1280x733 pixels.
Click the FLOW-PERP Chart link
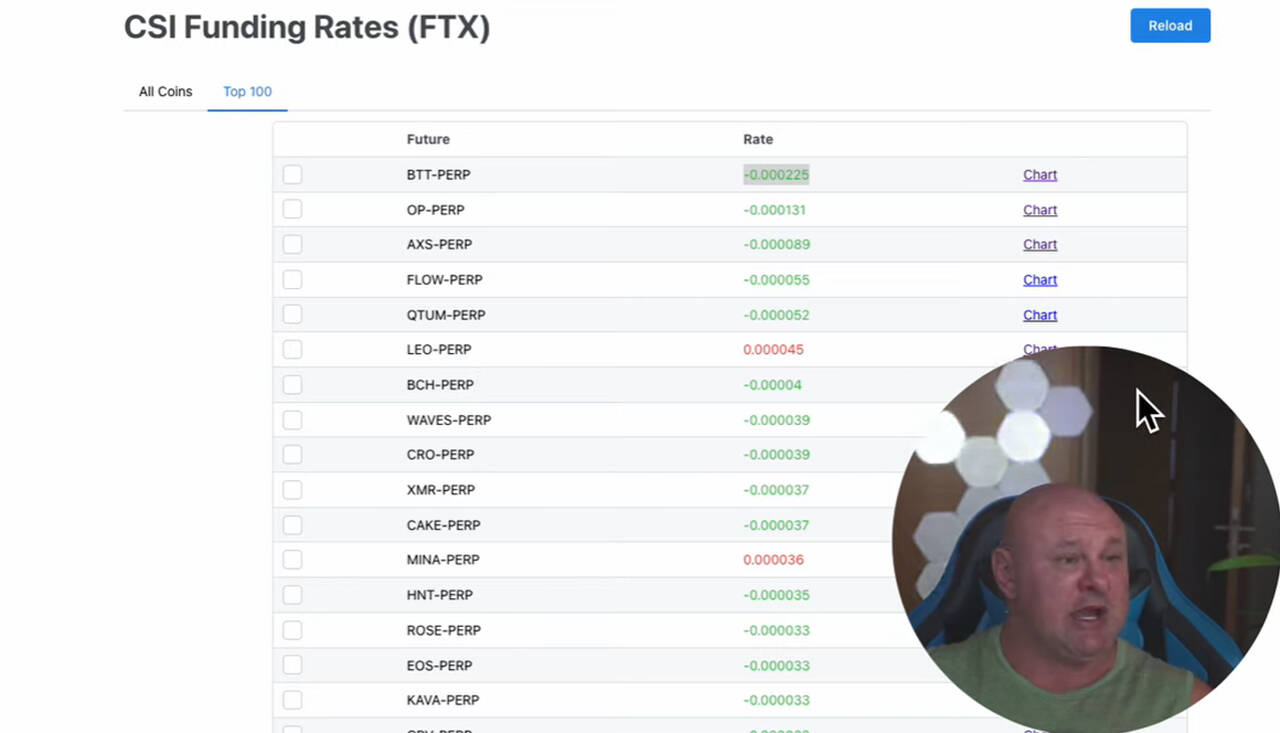(1039, 280)
